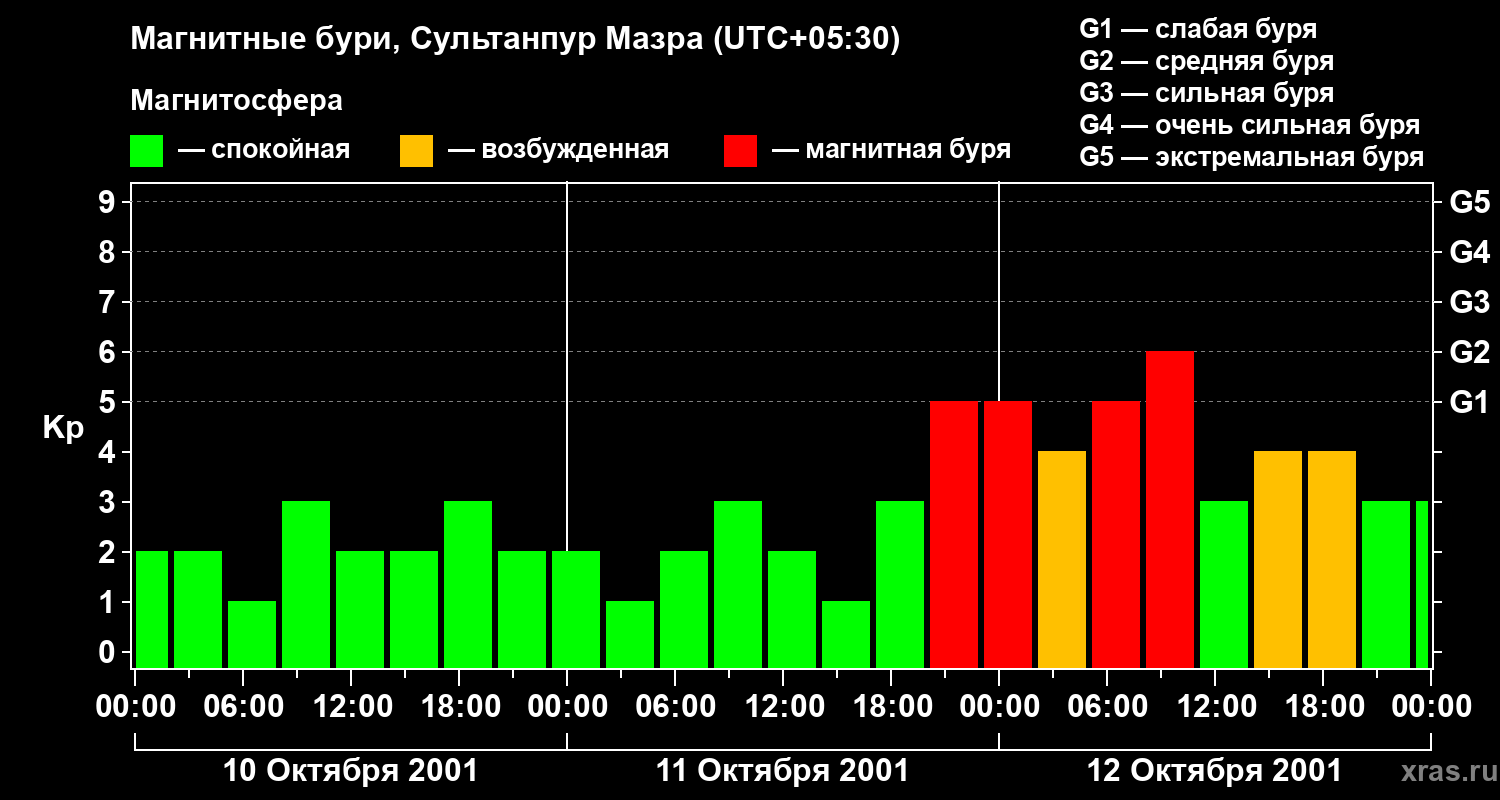Screen dimensions: 1500x800
Task: Click the single Kp 1 bar on 10 Октября
Action: coord(252,635)
